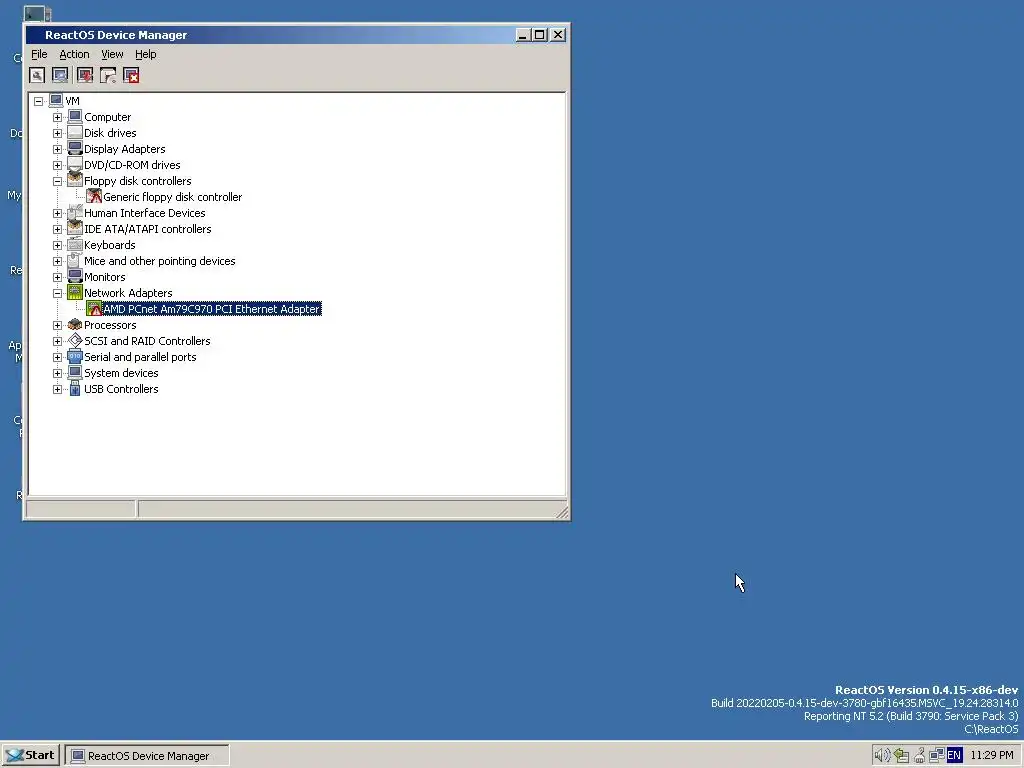Expand the Computer node
This screenshot has width=1024, height=768.
(x=57, y=118)
